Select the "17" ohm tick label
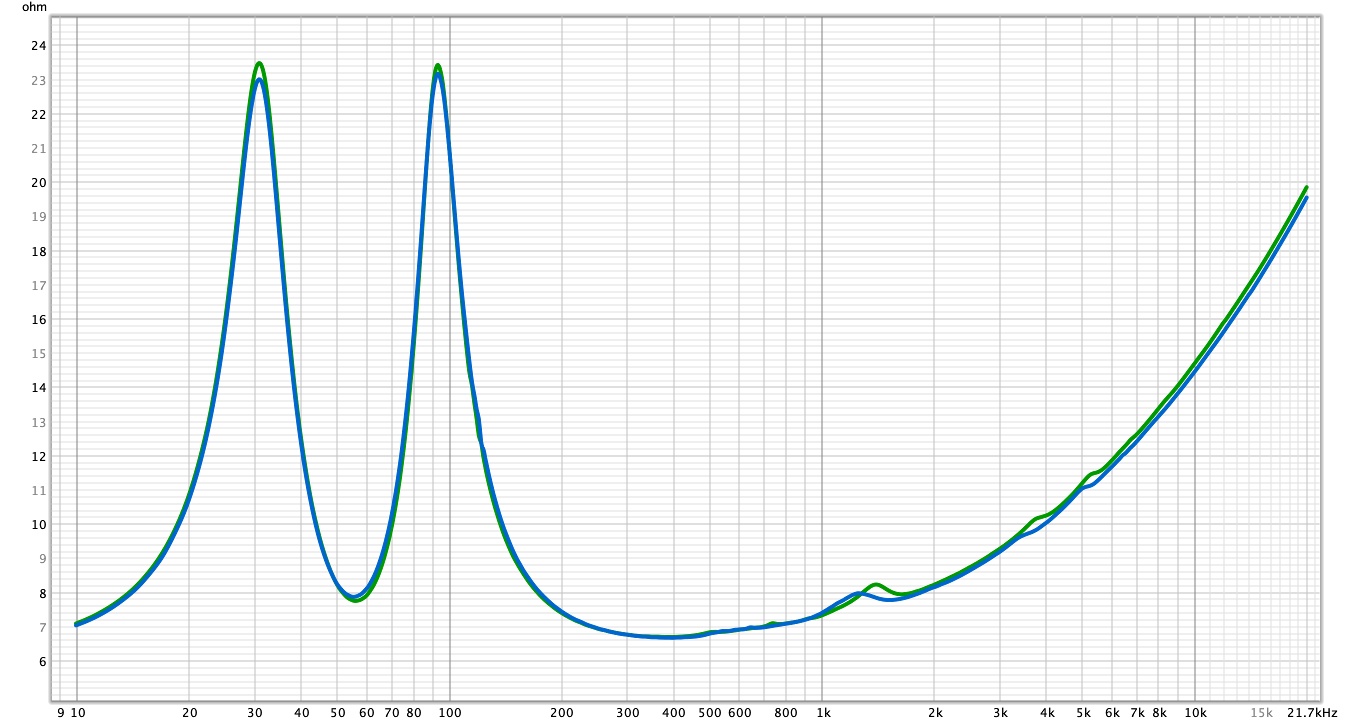Screen dimensions: 1346x725 tap(38, 285)
